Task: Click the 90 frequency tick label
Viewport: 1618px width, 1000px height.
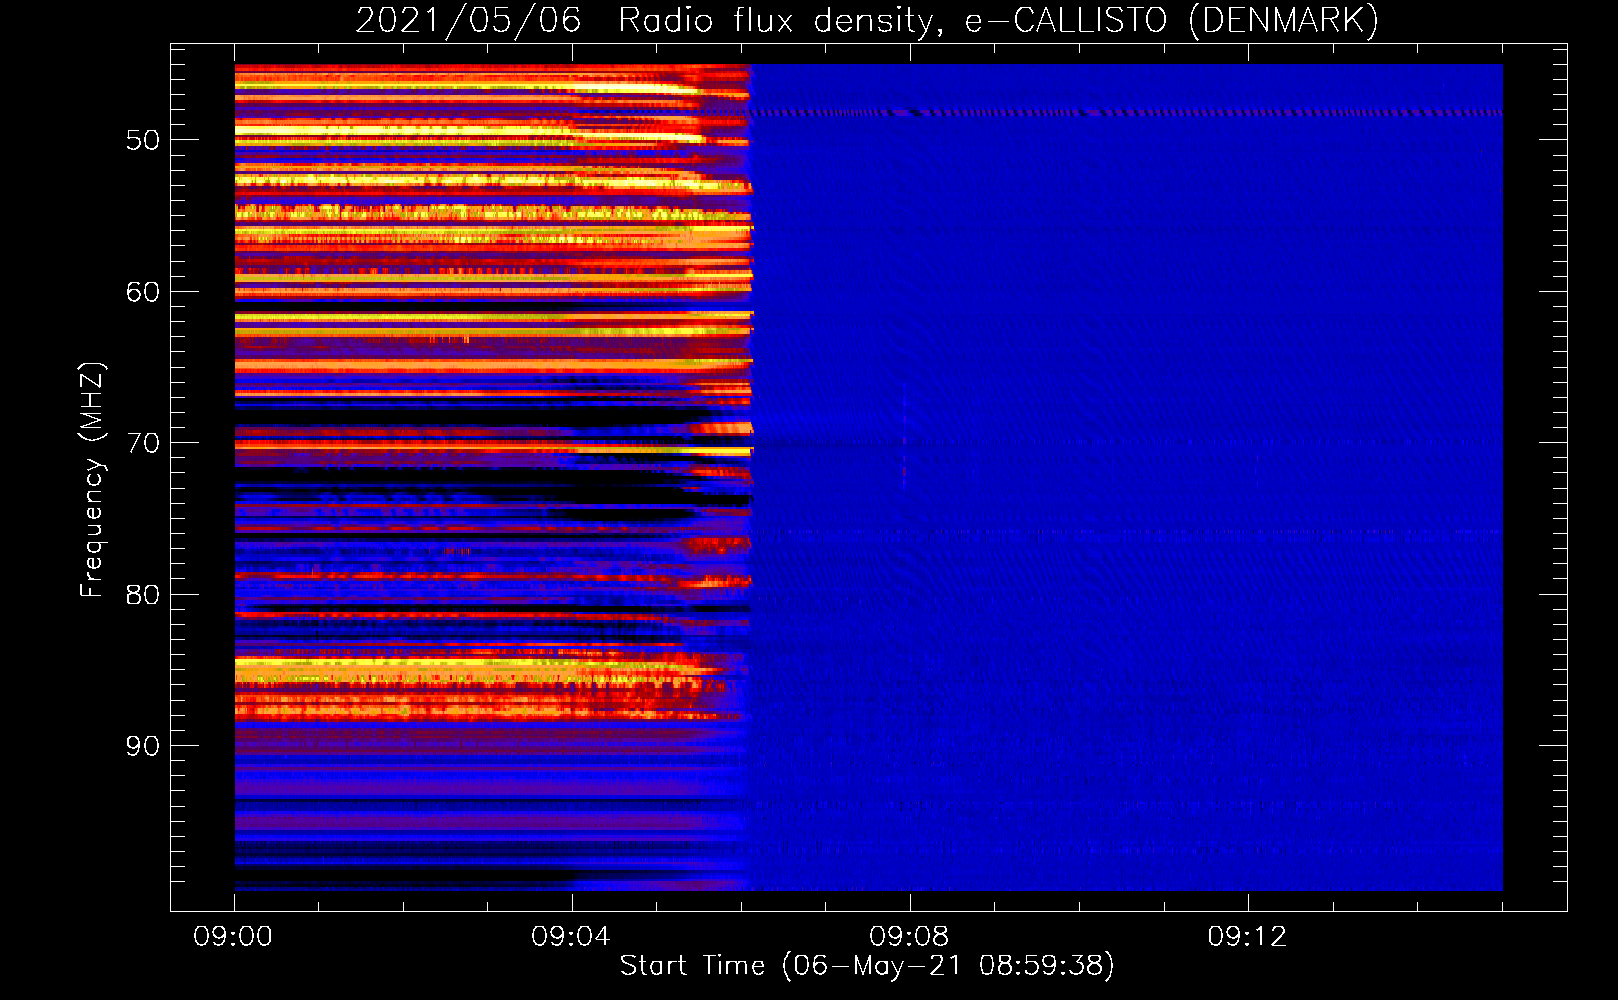Action: coord(142,746)
